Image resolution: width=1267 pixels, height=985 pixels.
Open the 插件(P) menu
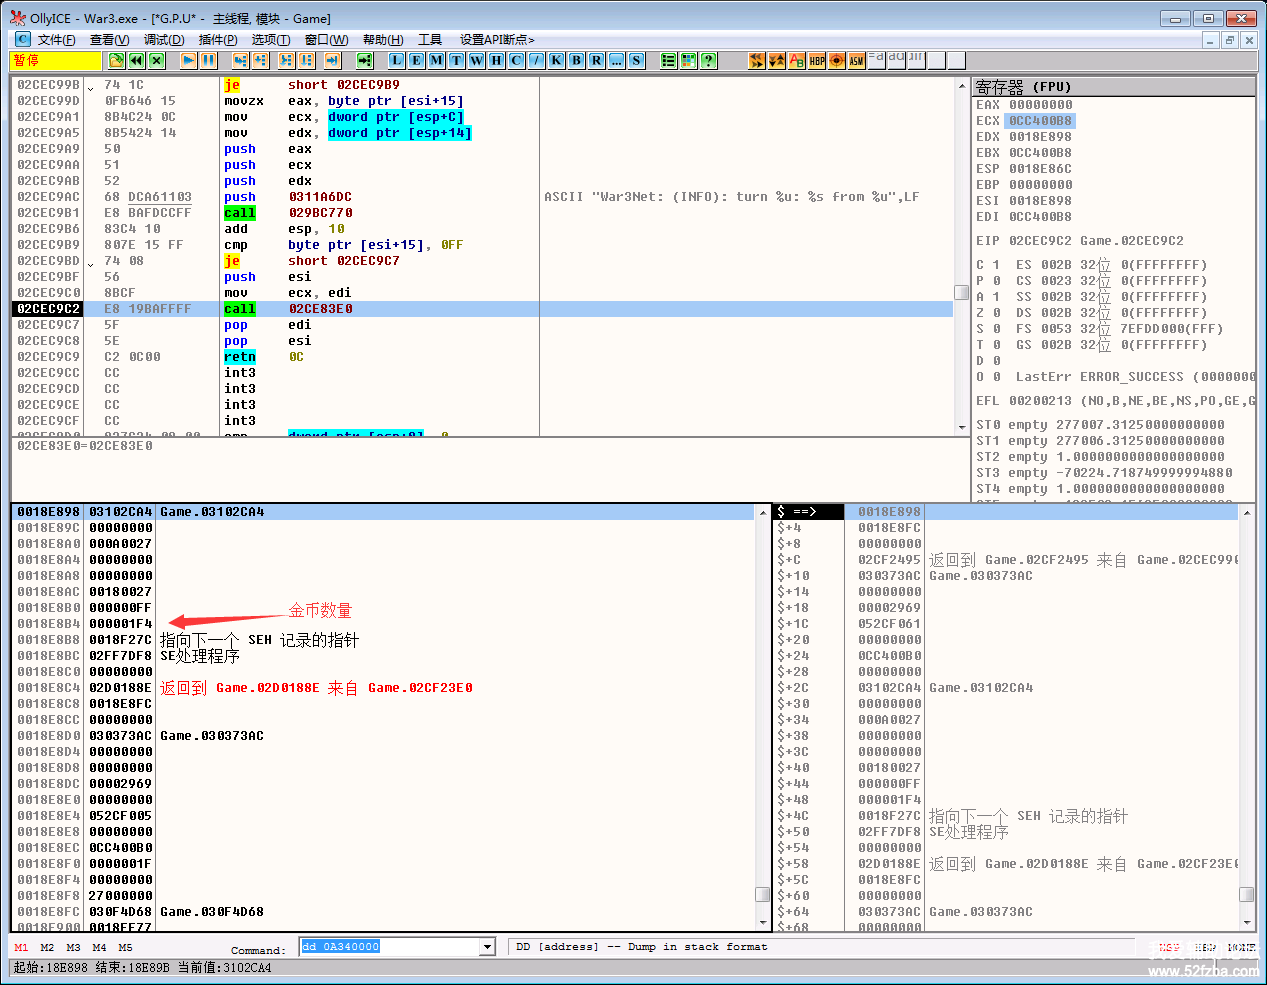pyautogui.click(x=218, y=39)
